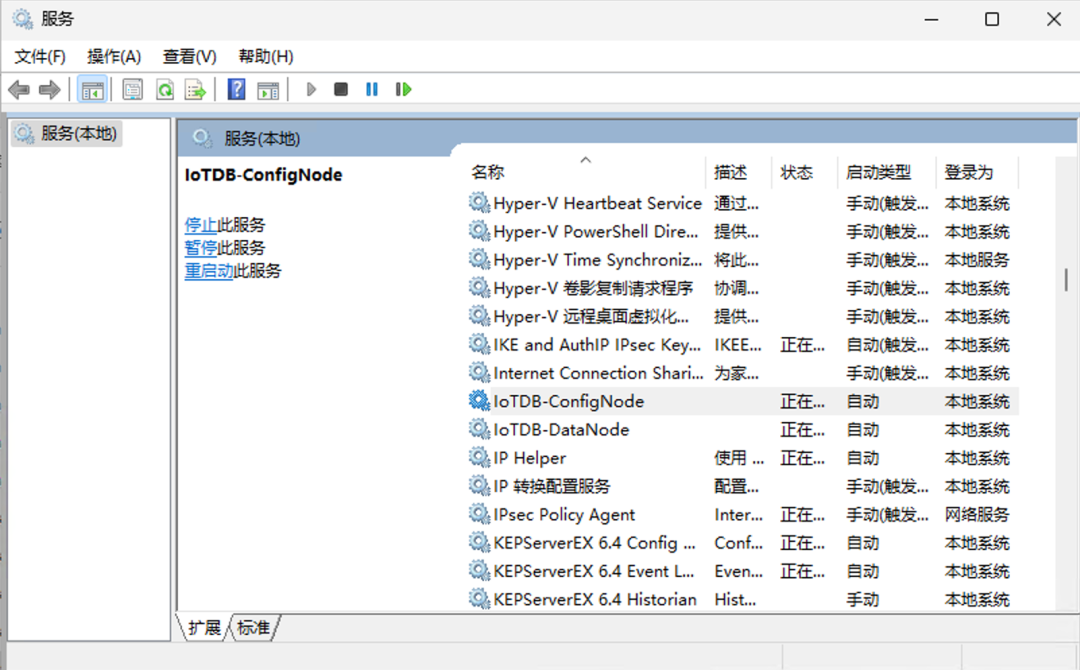Switch to the 扩展 tab
This screenshot has width=1080, height=670.
[204, 627]
